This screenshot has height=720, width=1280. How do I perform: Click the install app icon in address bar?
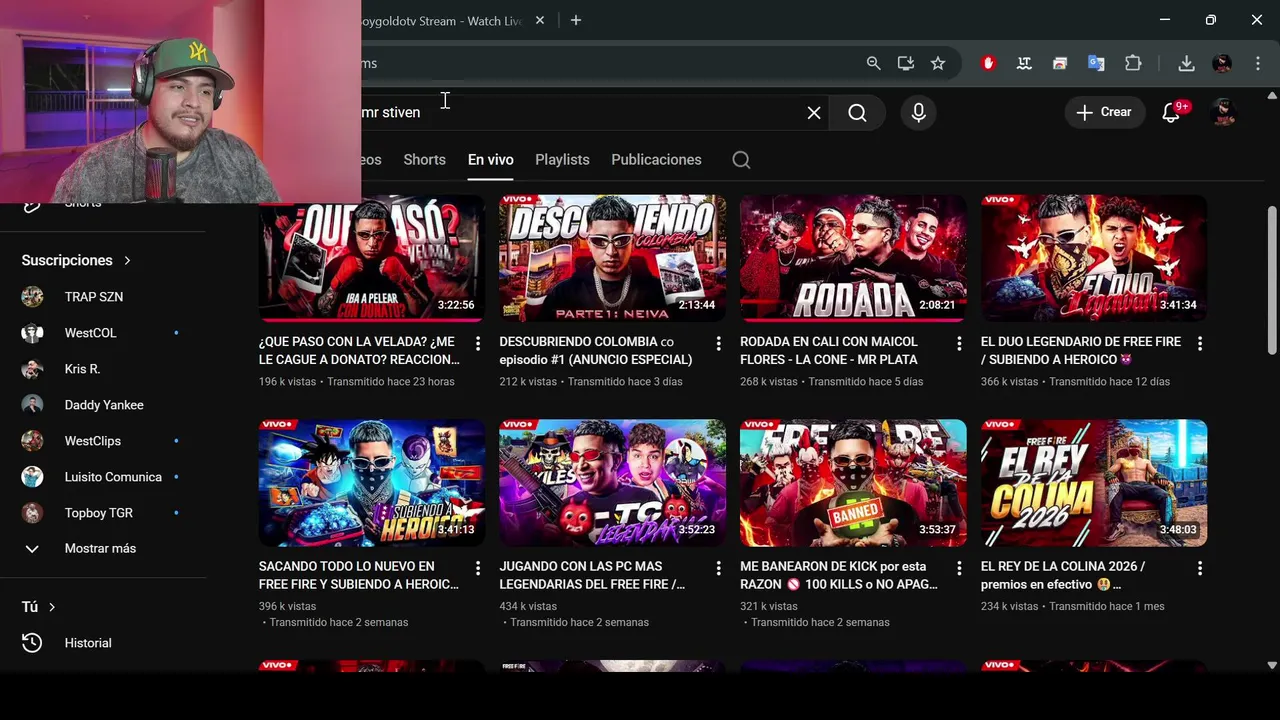point(906,63)
